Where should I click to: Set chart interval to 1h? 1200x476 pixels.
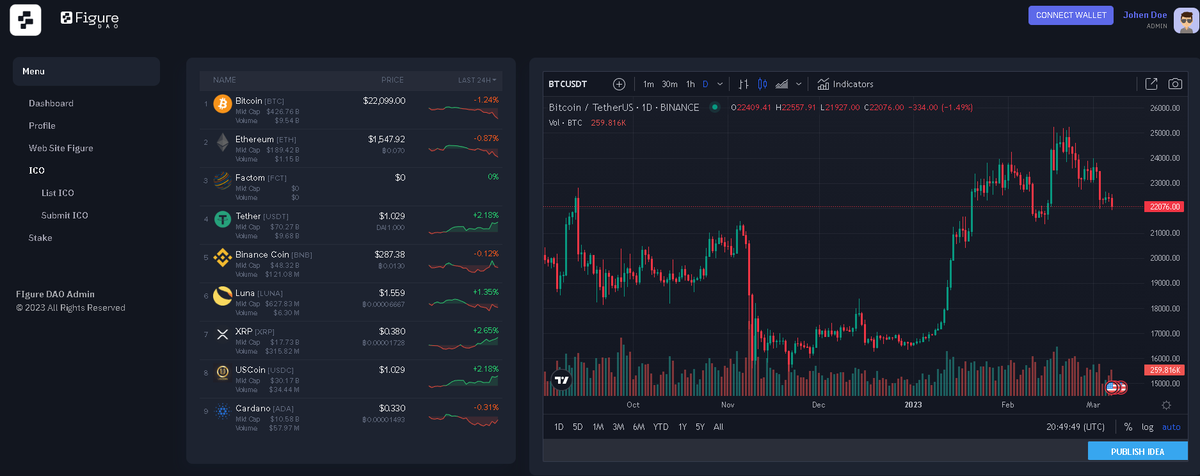point(690,84)
